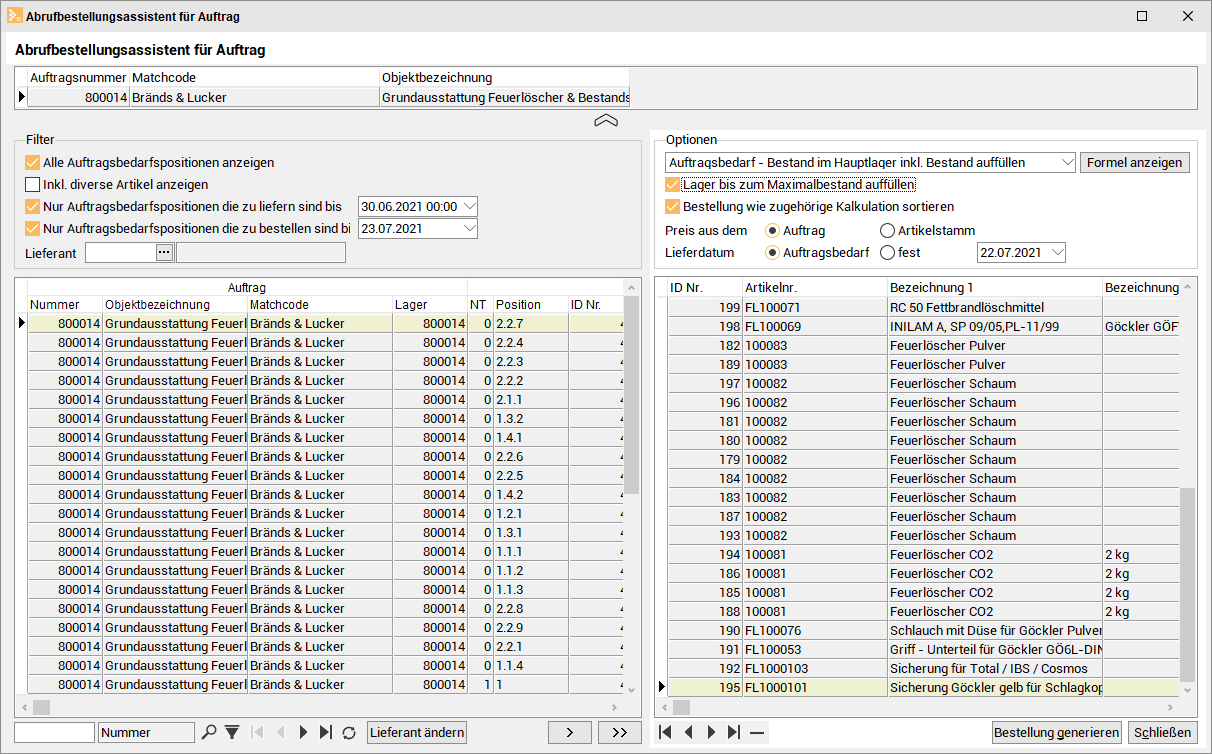Toggle 'zu liefern sind bis' checkbox
The height and width of the screenshot is (754, 1212).
(x=32, y=206)
